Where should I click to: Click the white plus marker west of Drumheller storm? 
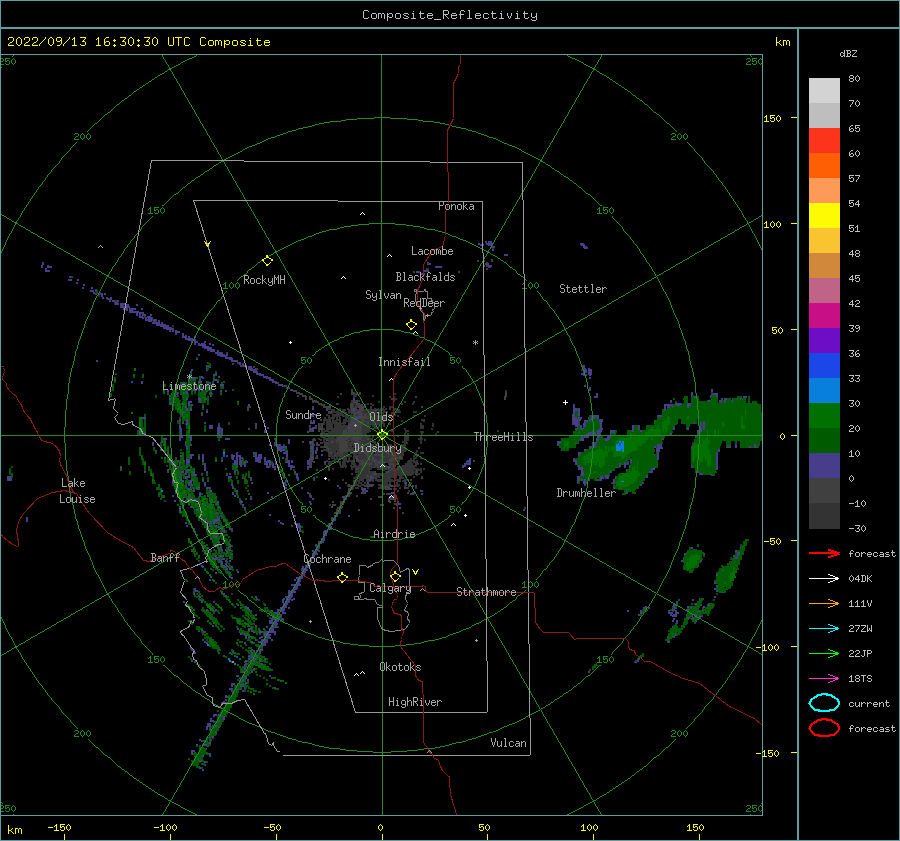click(x=565, y=402)
